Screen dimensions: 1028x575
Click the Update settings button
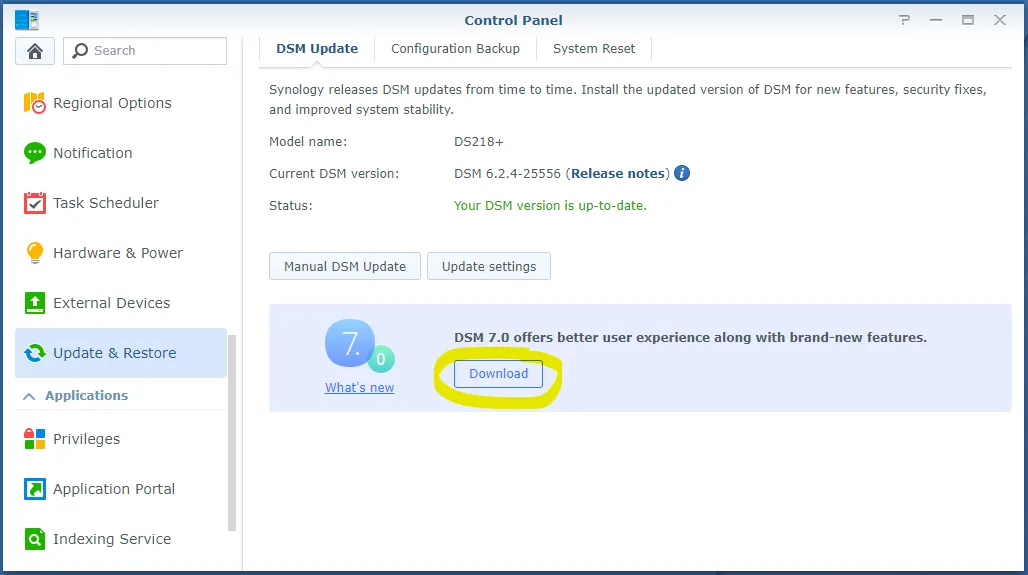(x=489, y=266)
